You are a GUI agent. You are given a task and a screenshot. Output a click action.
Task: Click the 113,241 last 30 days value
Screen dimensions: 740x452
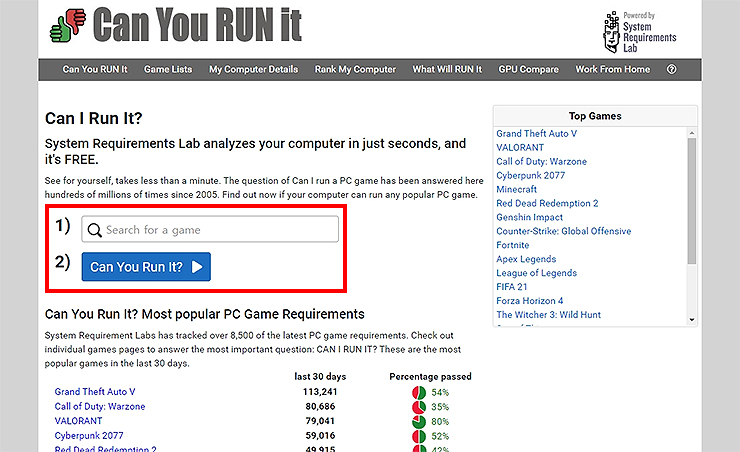(320, 392)
